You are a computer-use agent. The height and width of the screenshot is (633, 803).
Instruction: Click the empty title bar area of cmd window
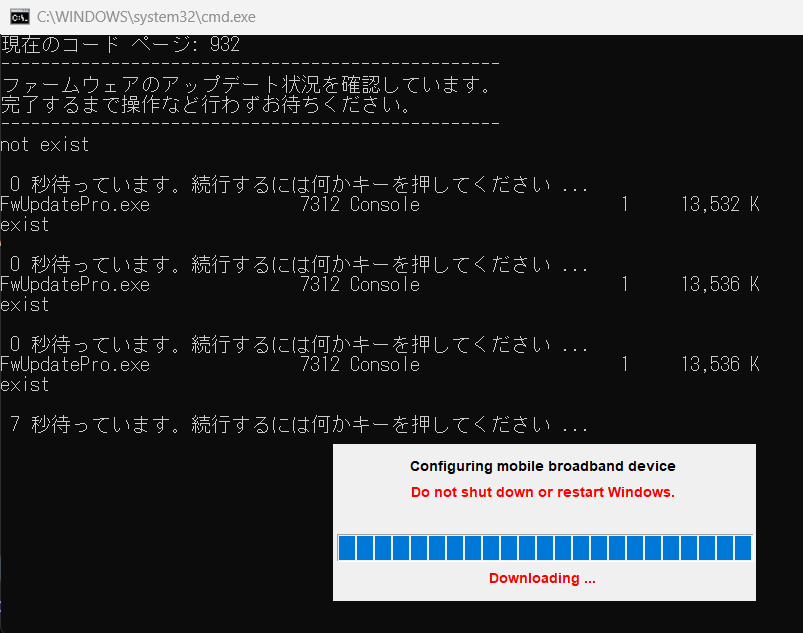[500, 16]
